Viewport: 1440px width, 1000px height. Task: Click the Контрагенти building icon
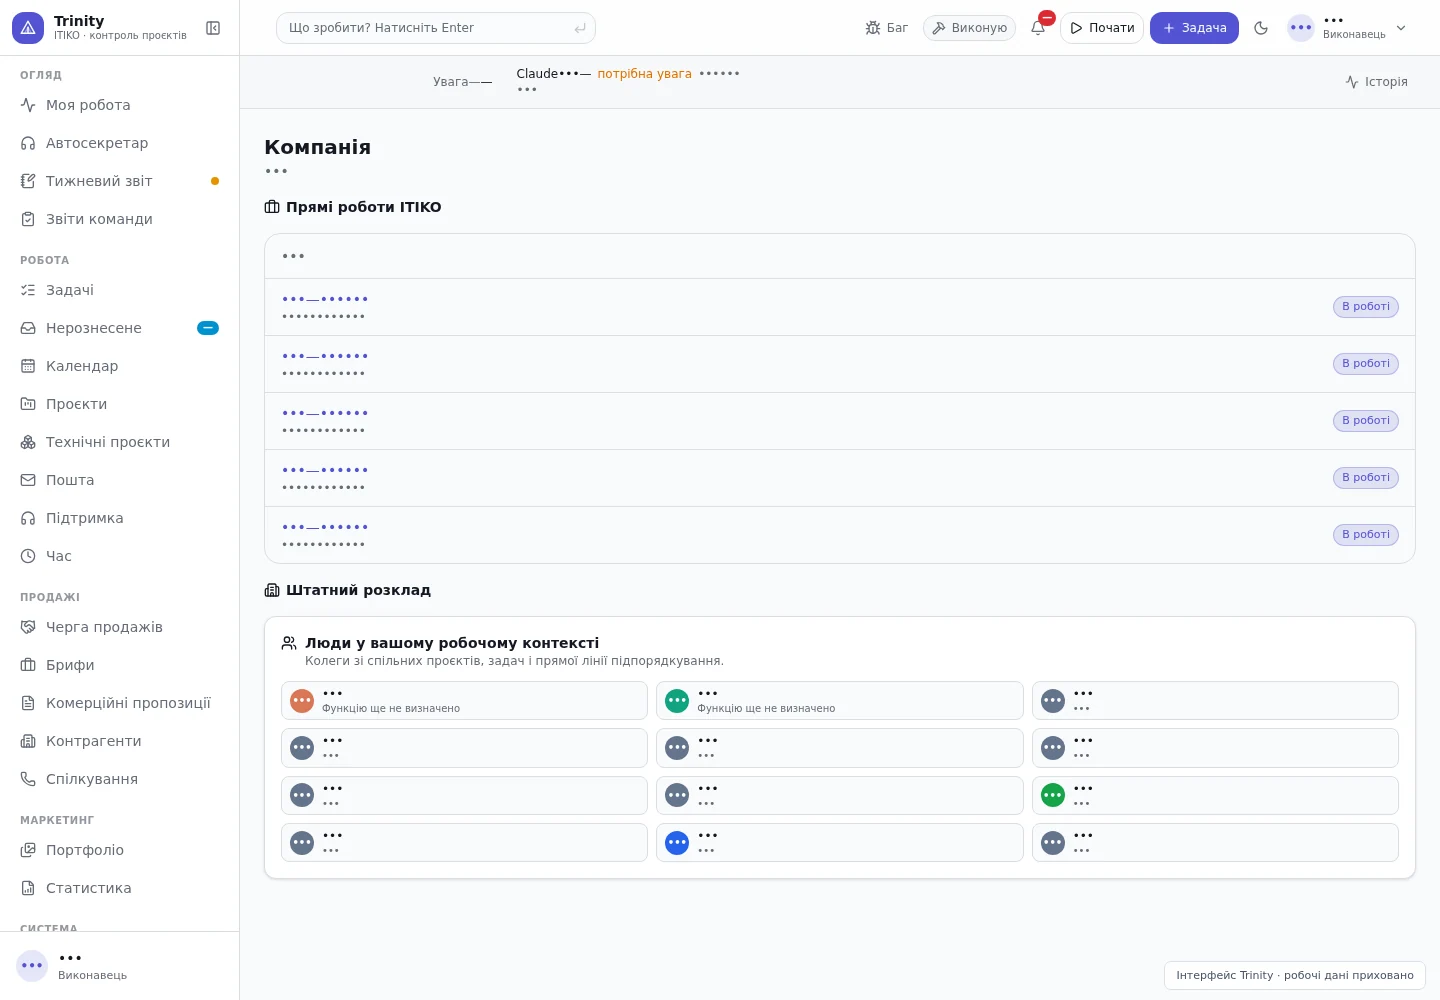(x=28, y=741)
